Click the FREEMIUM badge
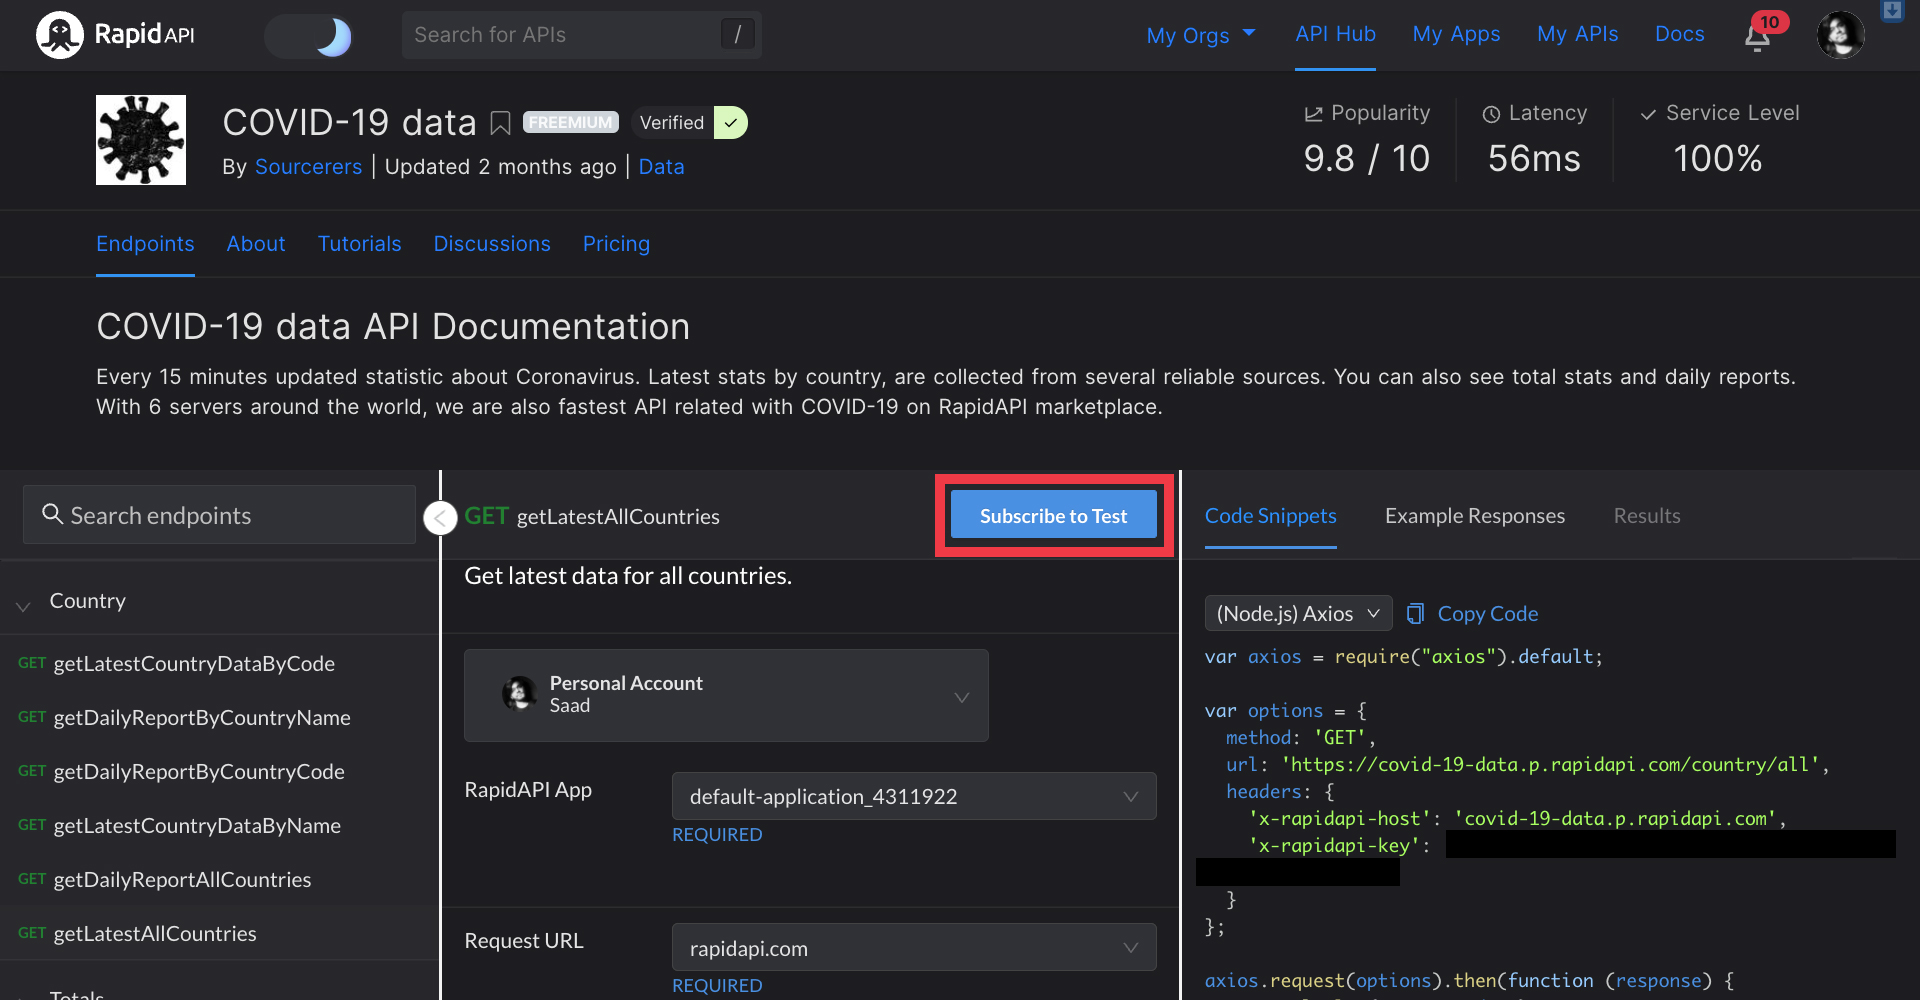This screenshot has height=1000, width=1920. [571, 122]
